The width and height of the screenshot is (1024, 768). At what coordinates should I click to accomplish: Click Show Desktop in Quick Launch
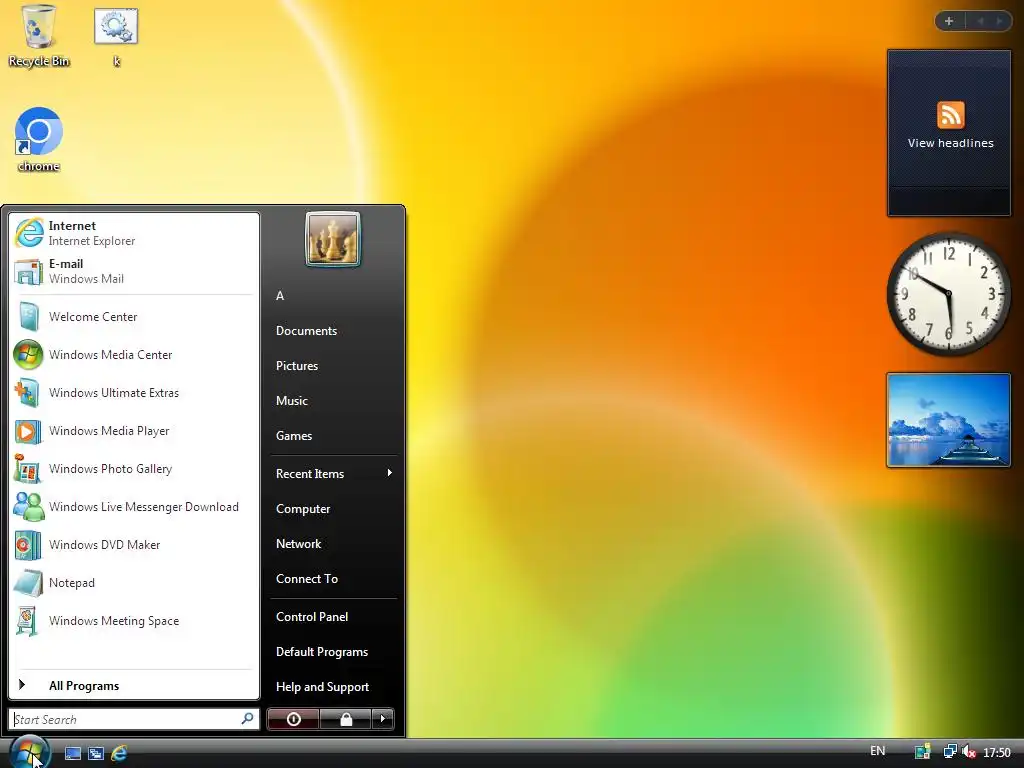[x=72, y=753]
